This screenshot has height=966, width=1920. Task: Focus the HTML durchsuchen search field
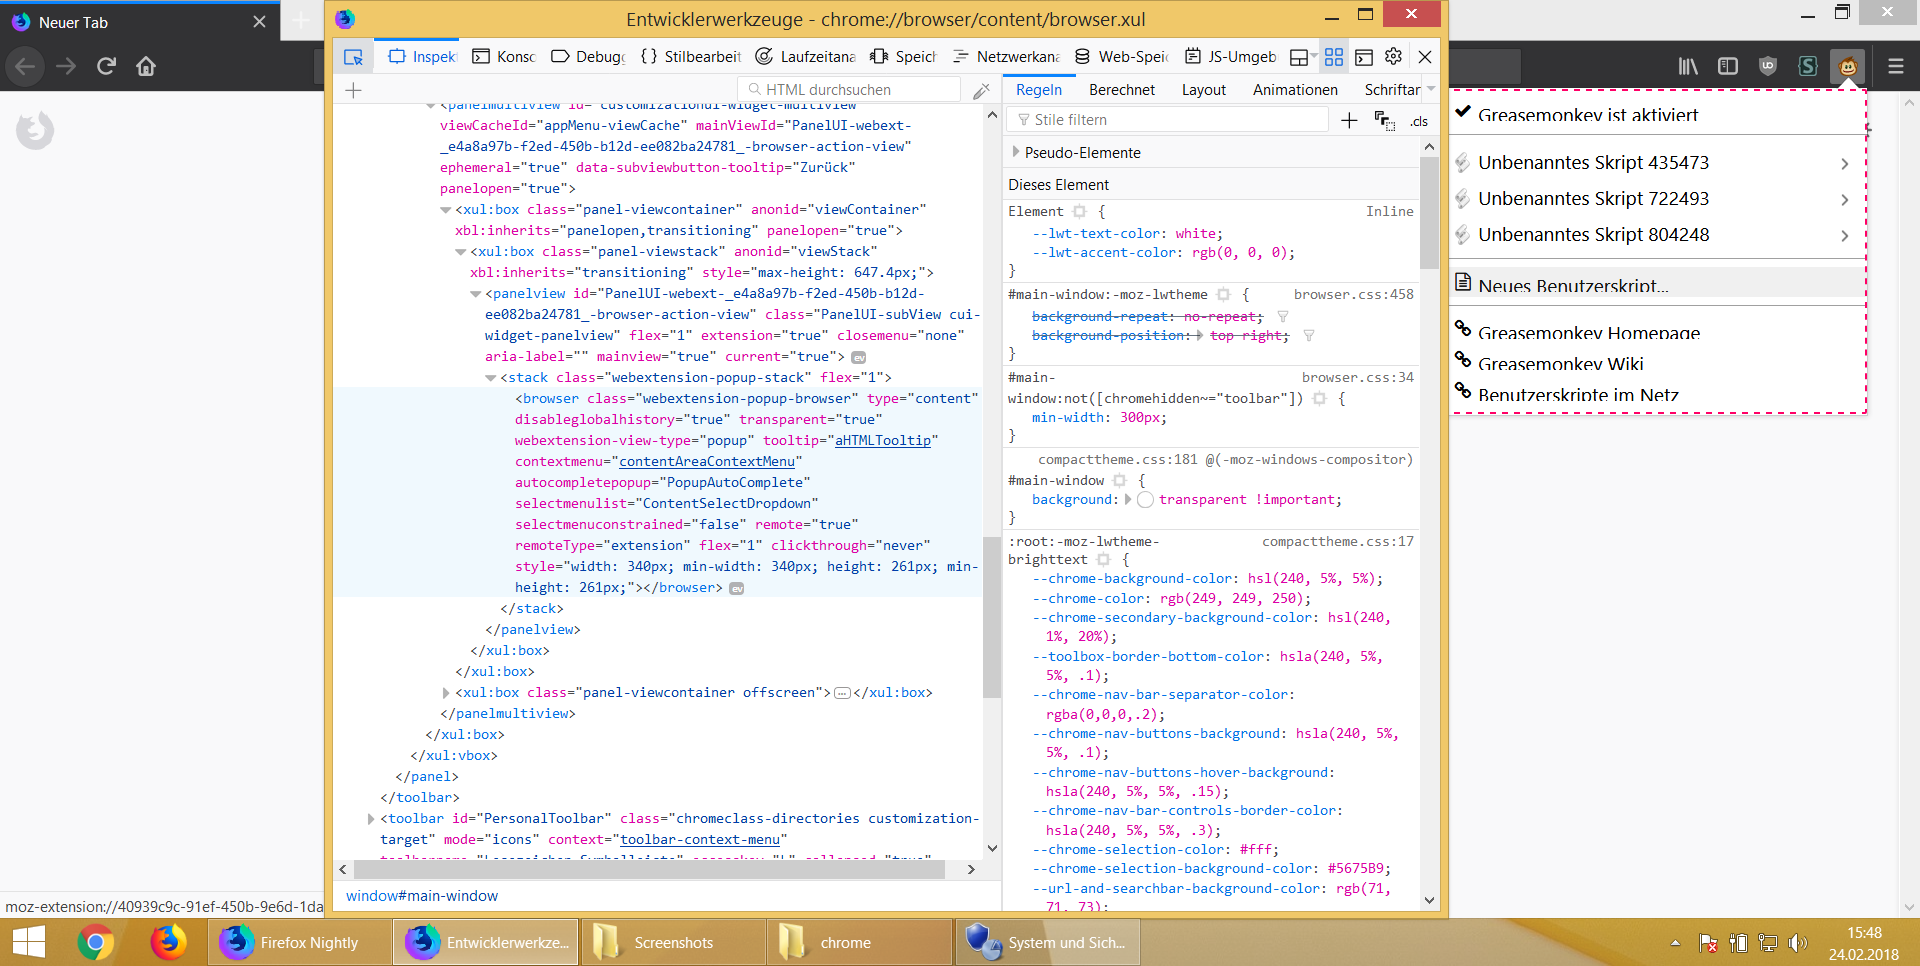[848, 90]
